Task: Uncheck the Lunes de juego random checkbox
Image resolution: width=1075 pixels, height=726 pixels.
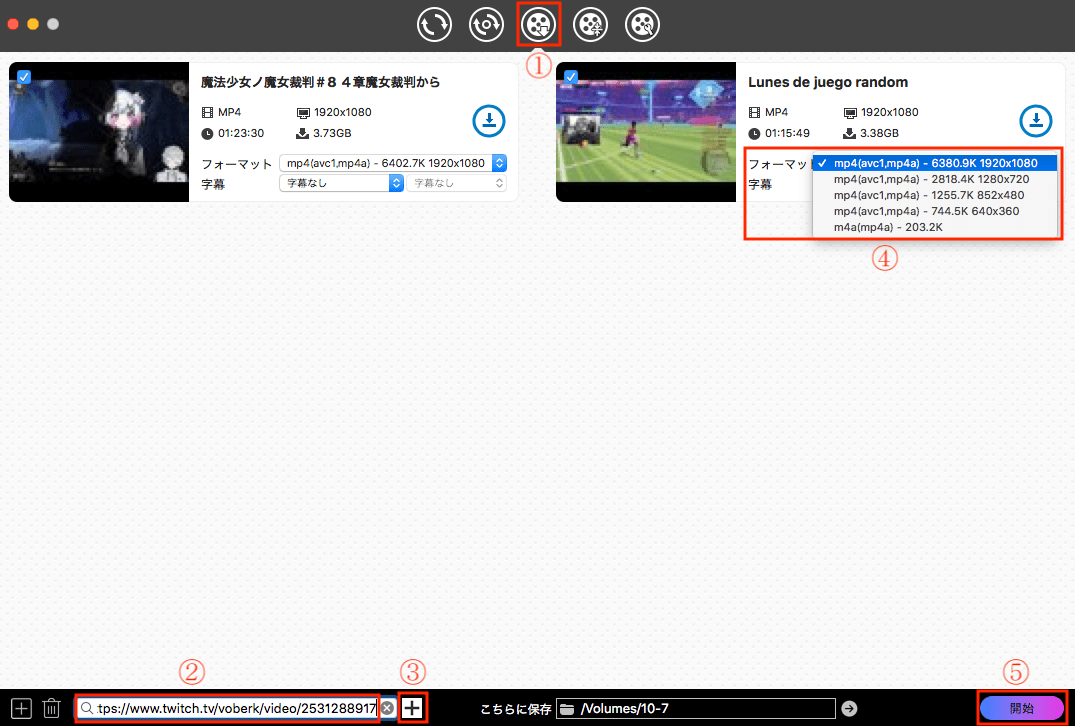Action: (x=571, y=76)
